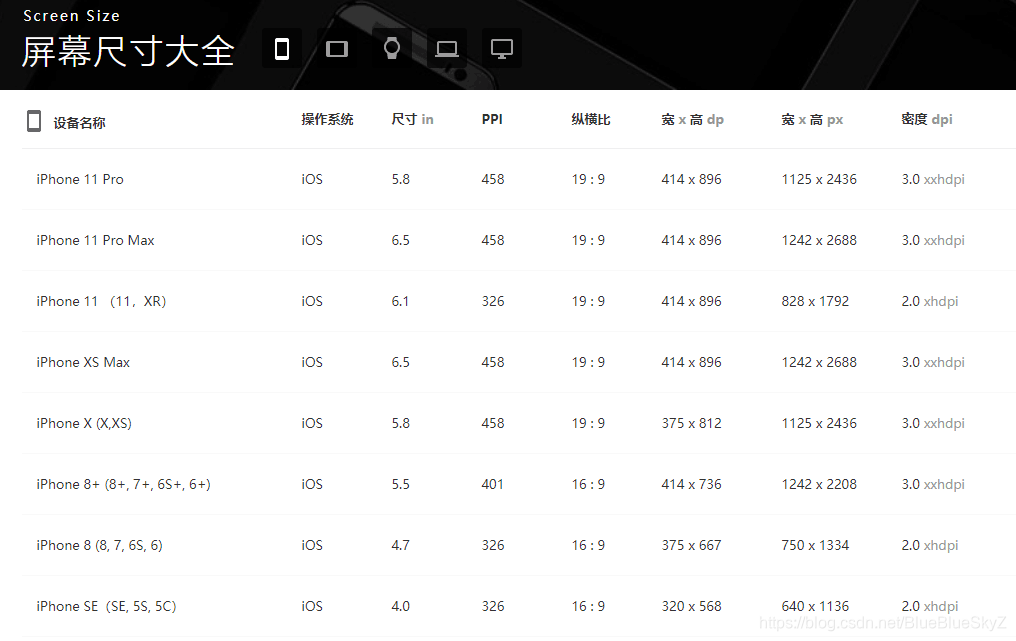Click the 宽 x 高 px header
This screenshot has height=641, width=1016.
(x=812, y=119)
